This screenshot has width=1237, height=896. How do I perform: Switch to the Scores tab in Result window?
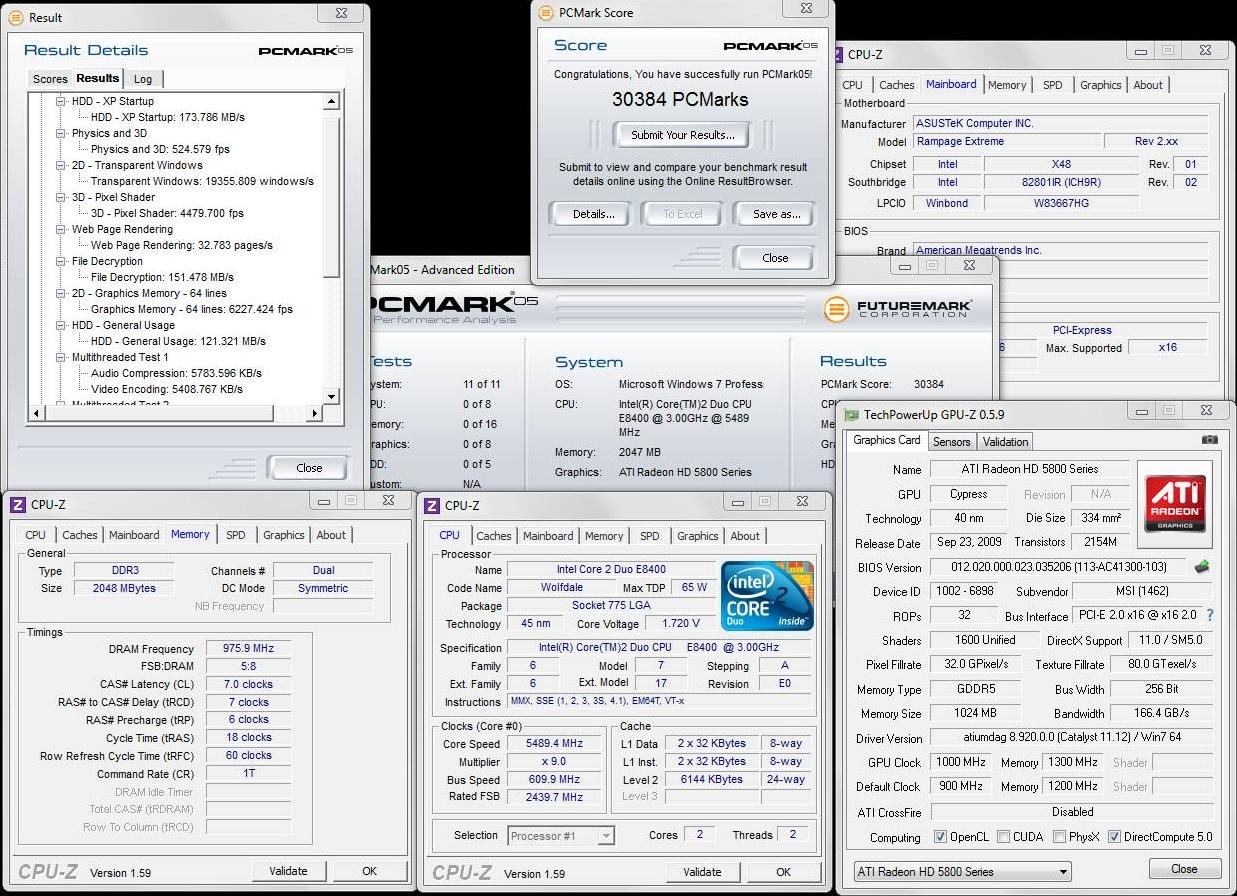pos(50,79)
